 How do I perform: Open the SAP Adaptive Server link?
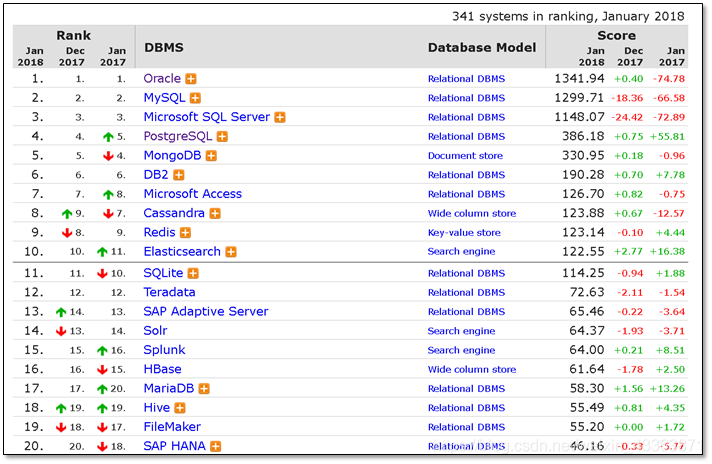click(x=206, y=312)
